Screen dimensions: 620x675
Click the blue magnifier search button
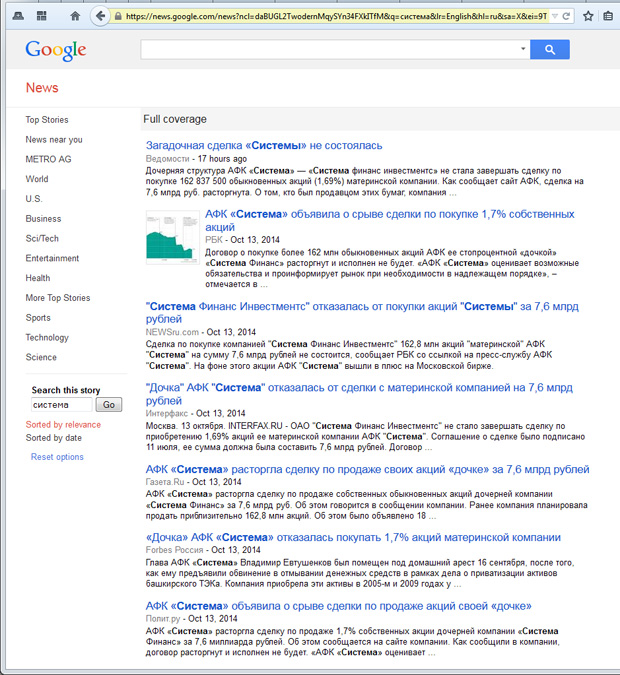pos(550,50)
